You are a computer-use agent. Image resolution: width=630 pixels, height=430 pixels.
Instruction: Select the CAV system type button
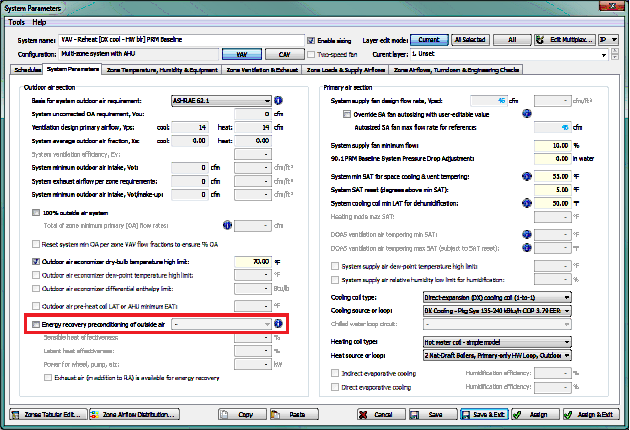click(284, 53)
